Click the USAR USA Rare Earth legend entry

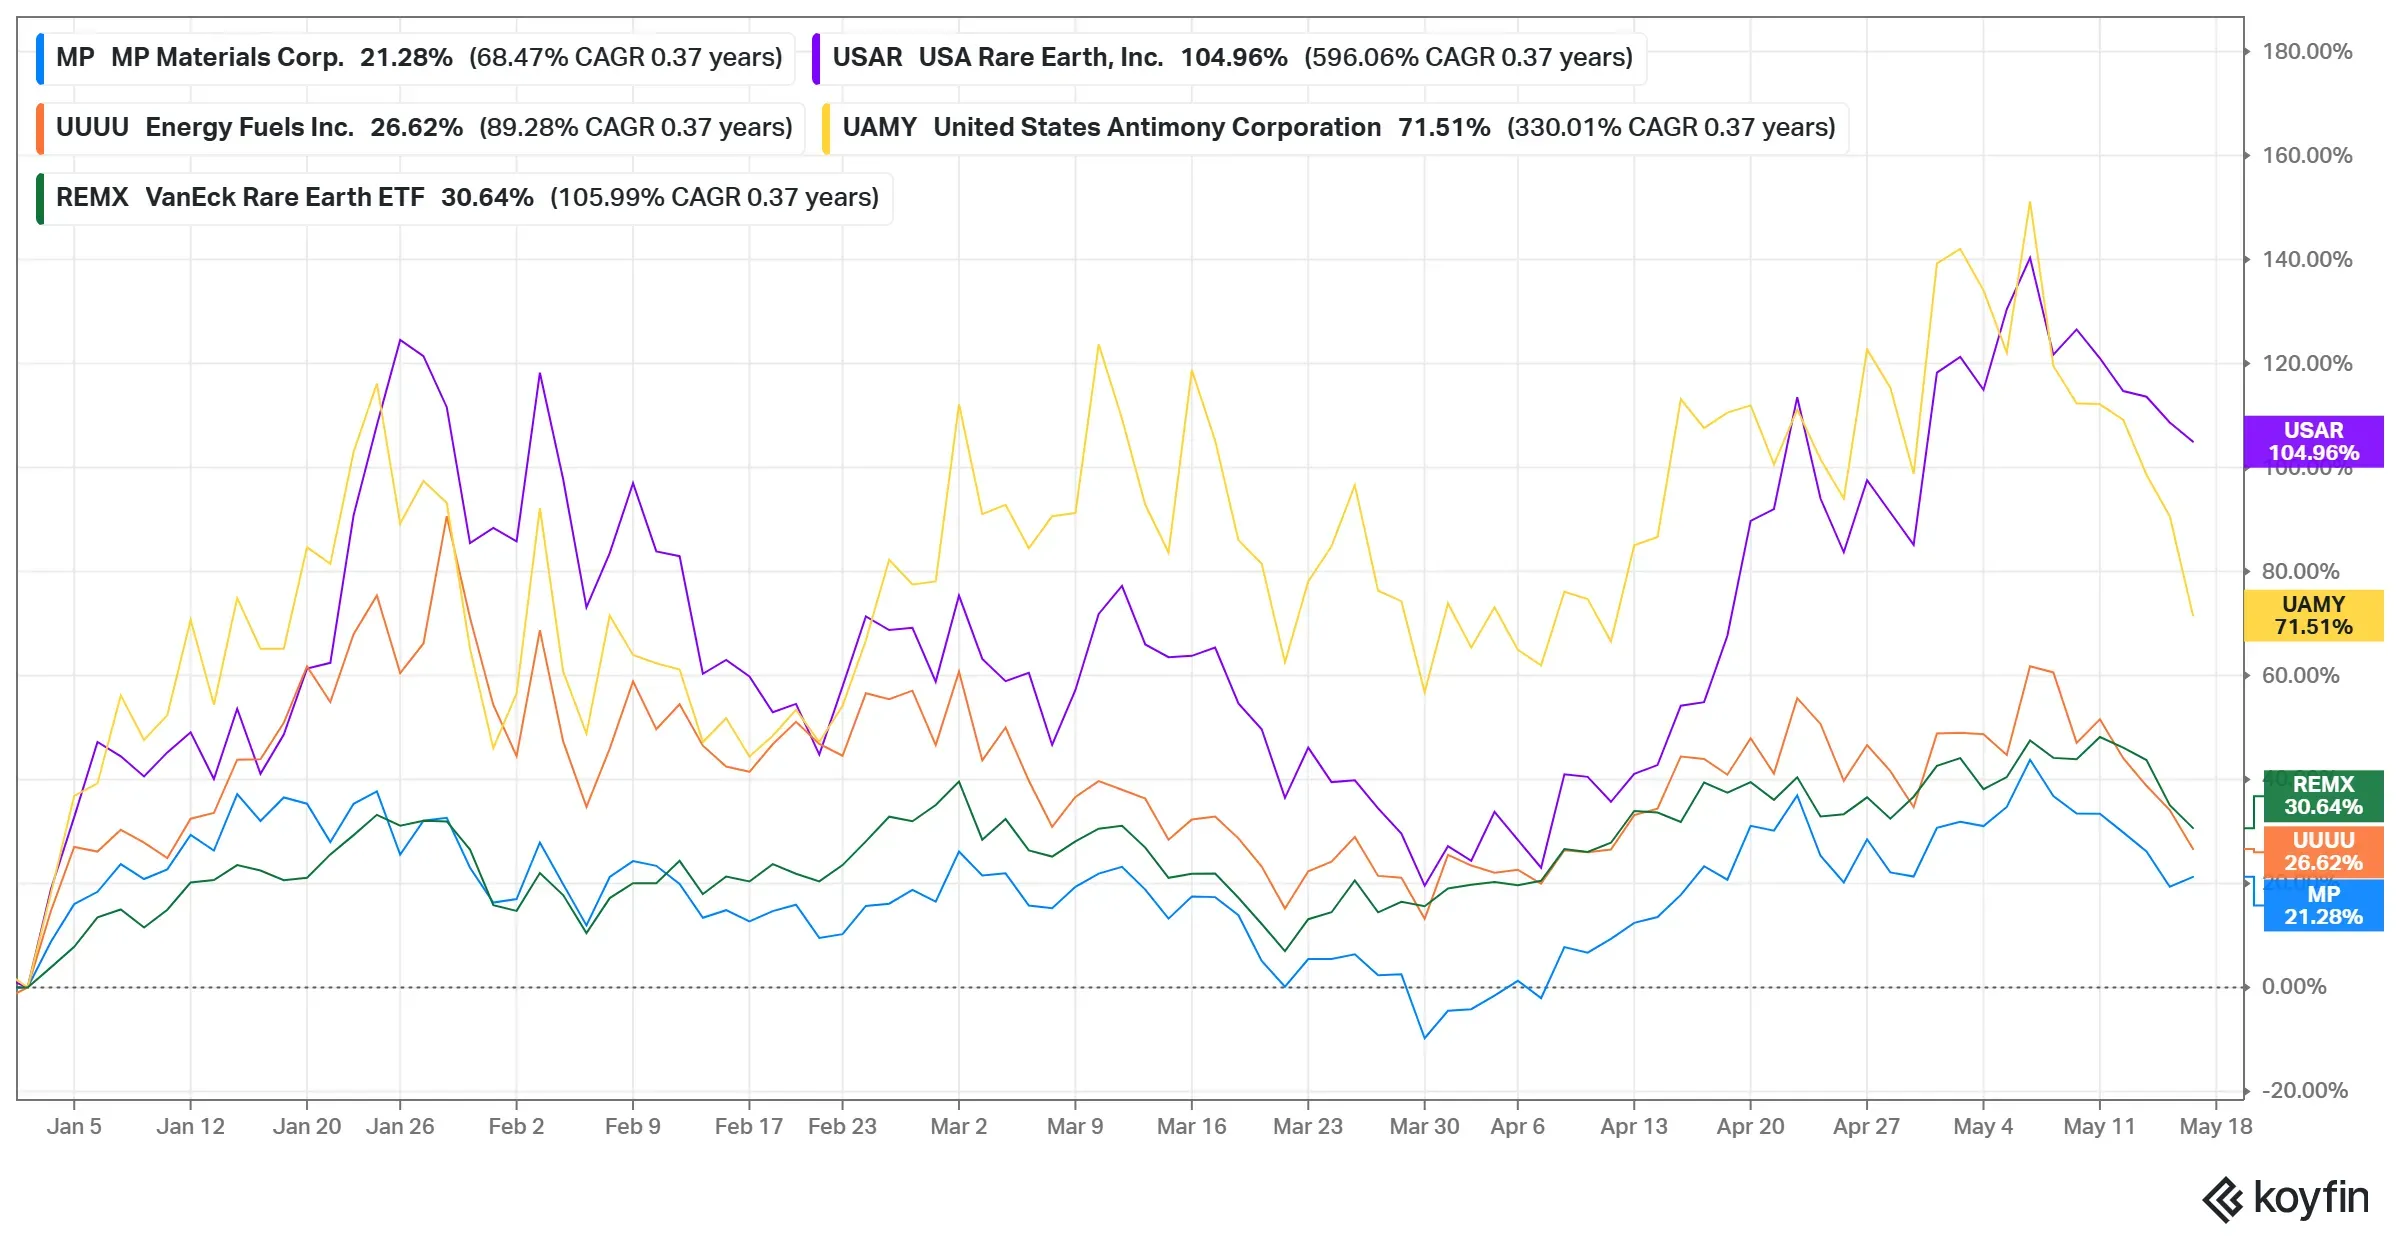click(1229, 58)
